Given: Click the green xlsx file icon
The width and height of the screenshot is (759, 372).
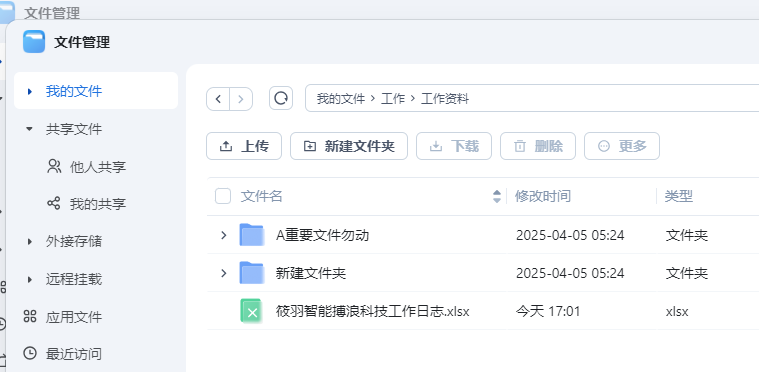Looking at the screenshot, I should click(252, 311).
